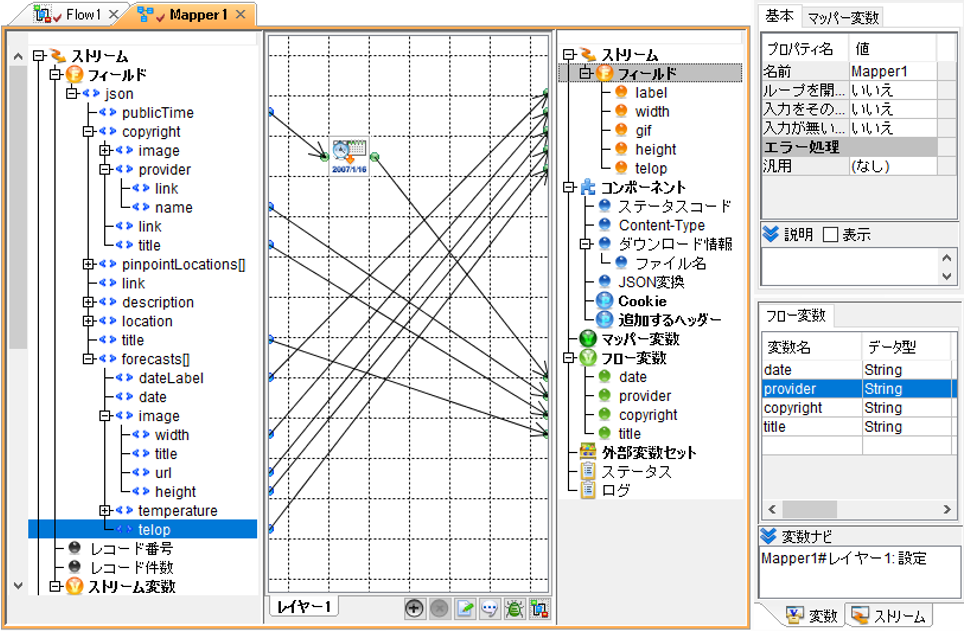
Task: Click the JSON変換 blue sphere icon
Action: [604, 282]
